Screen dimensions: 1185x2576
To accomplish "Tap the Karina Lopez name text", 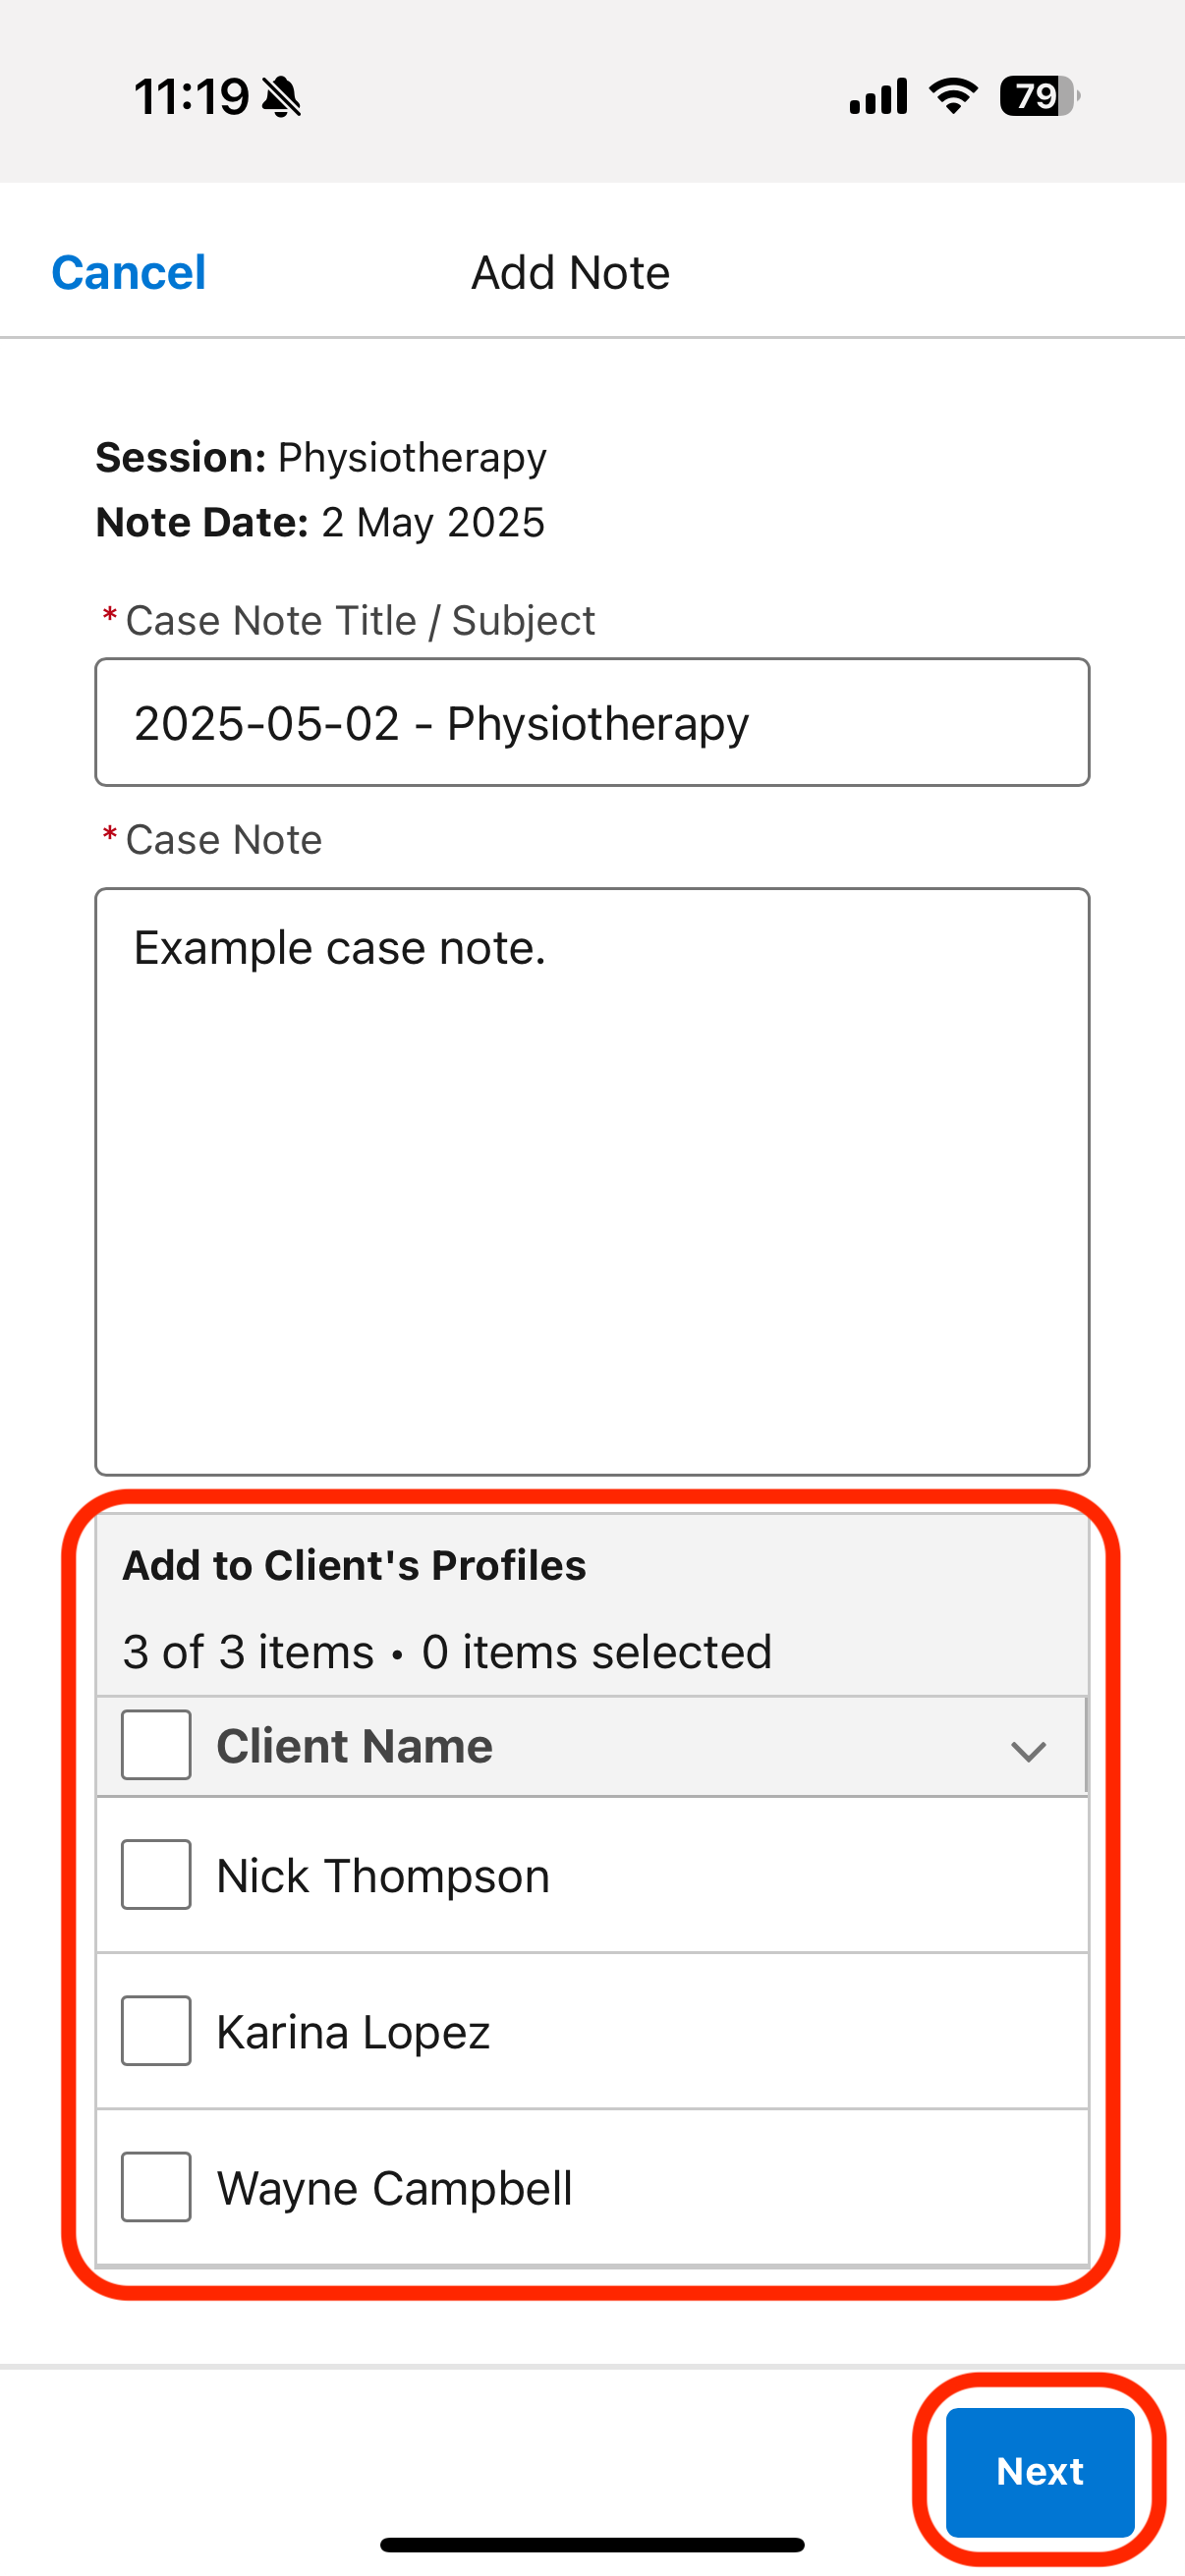I will coord(353,2032).
